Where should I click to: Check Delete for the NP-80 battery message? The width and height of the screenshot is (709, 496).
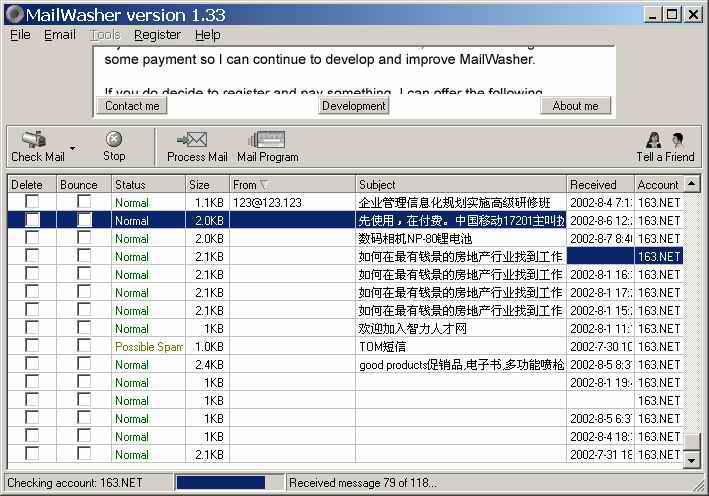click(32, 238)
